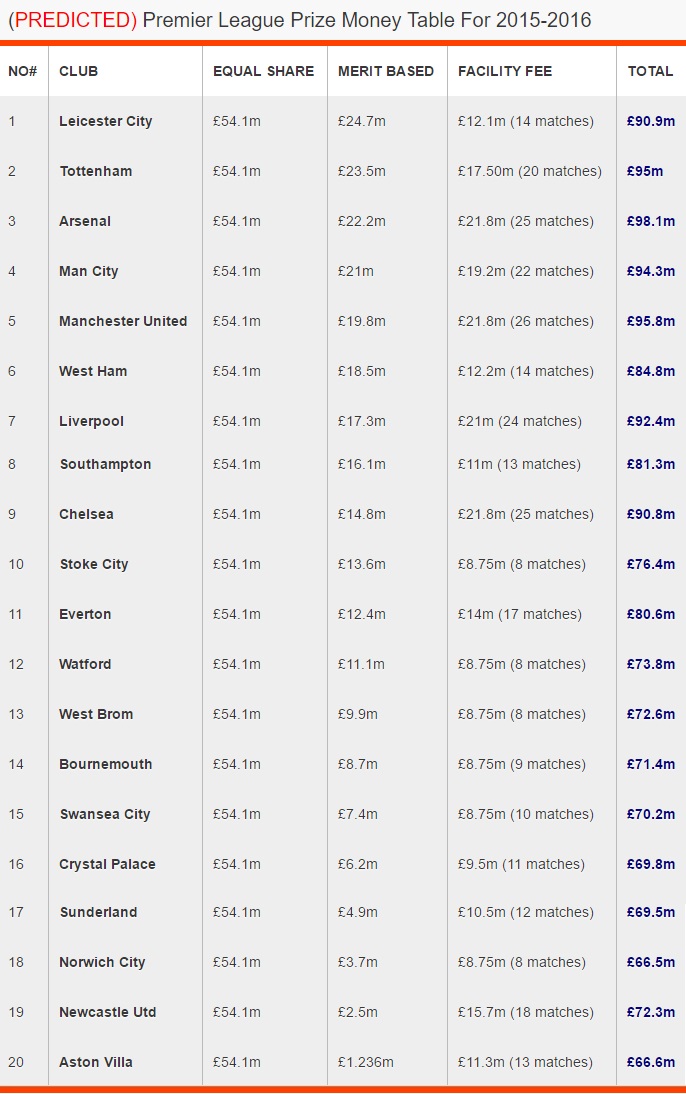The width and height of the screenshot is (686, 1094).
Task: Click the CLUB column header
Action: 78,71
